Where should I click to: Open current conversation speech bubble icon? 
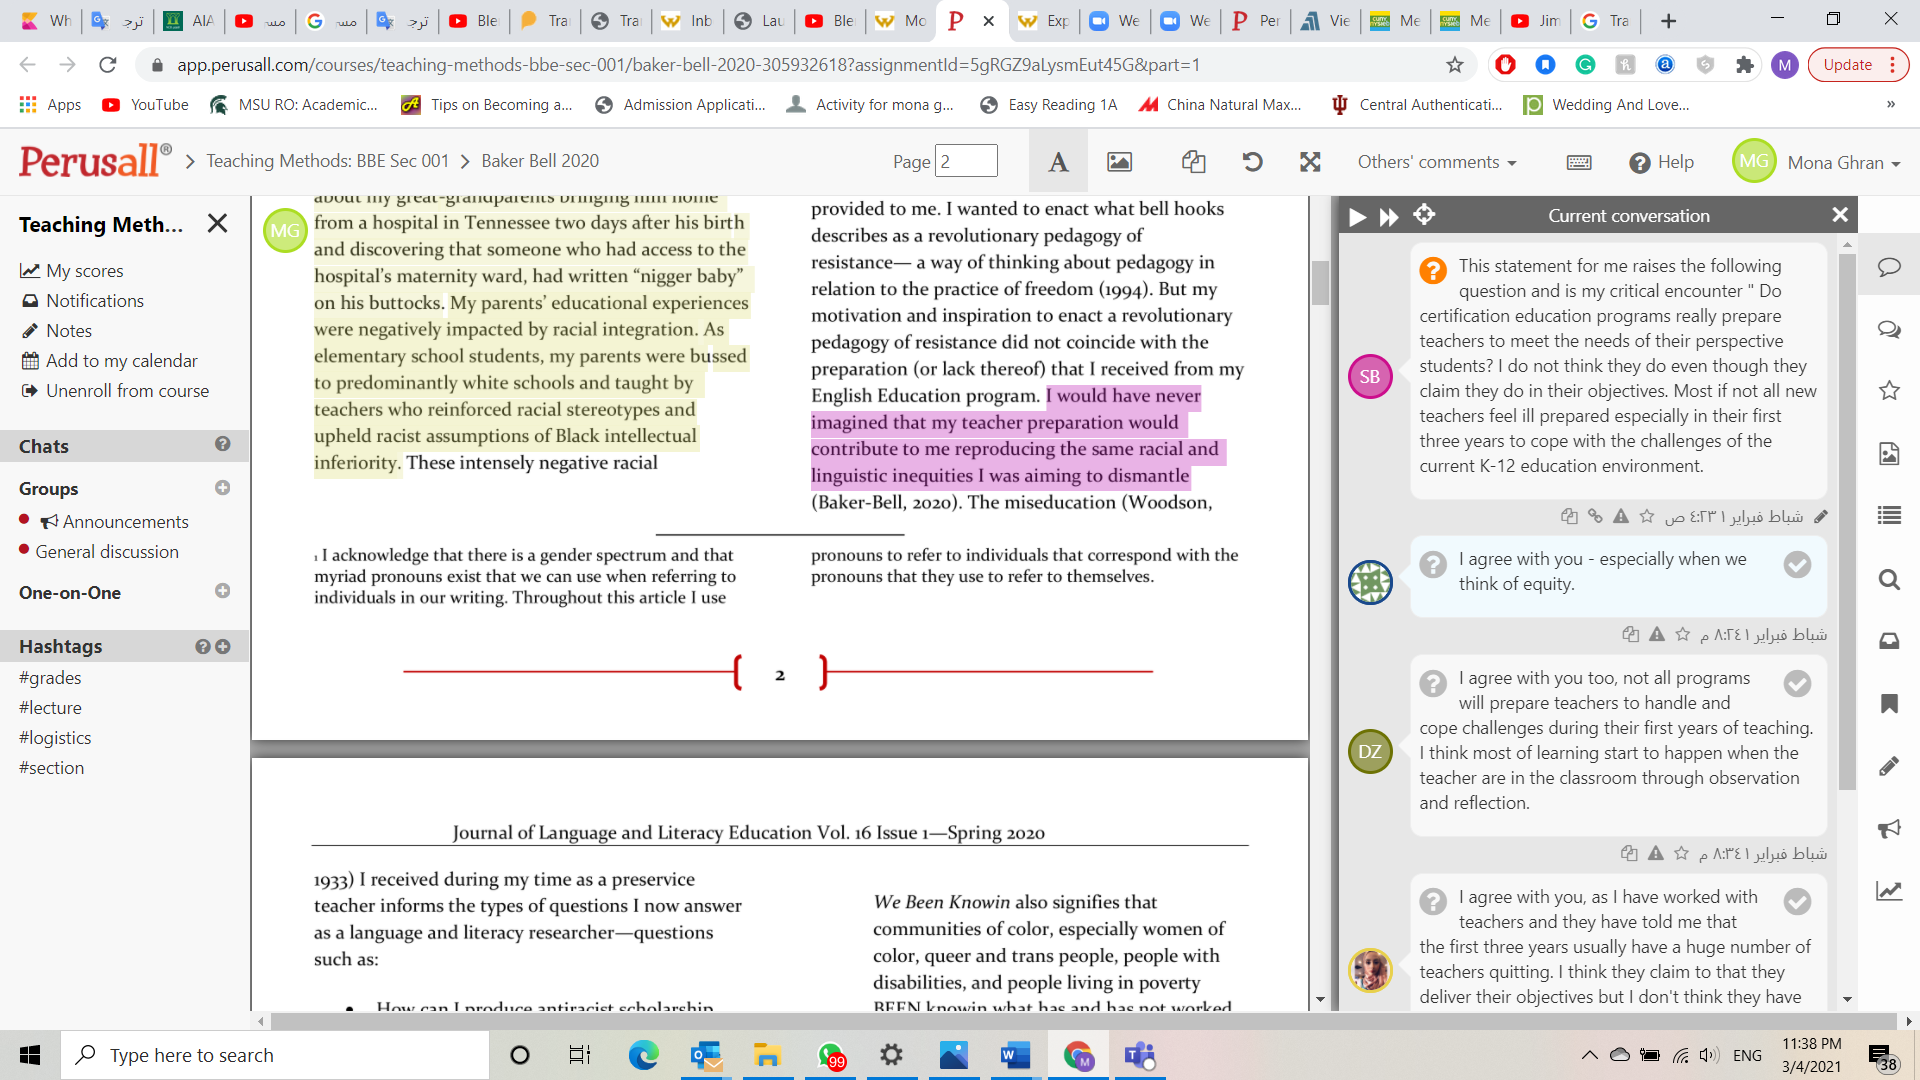click(x=1889, y=267)
